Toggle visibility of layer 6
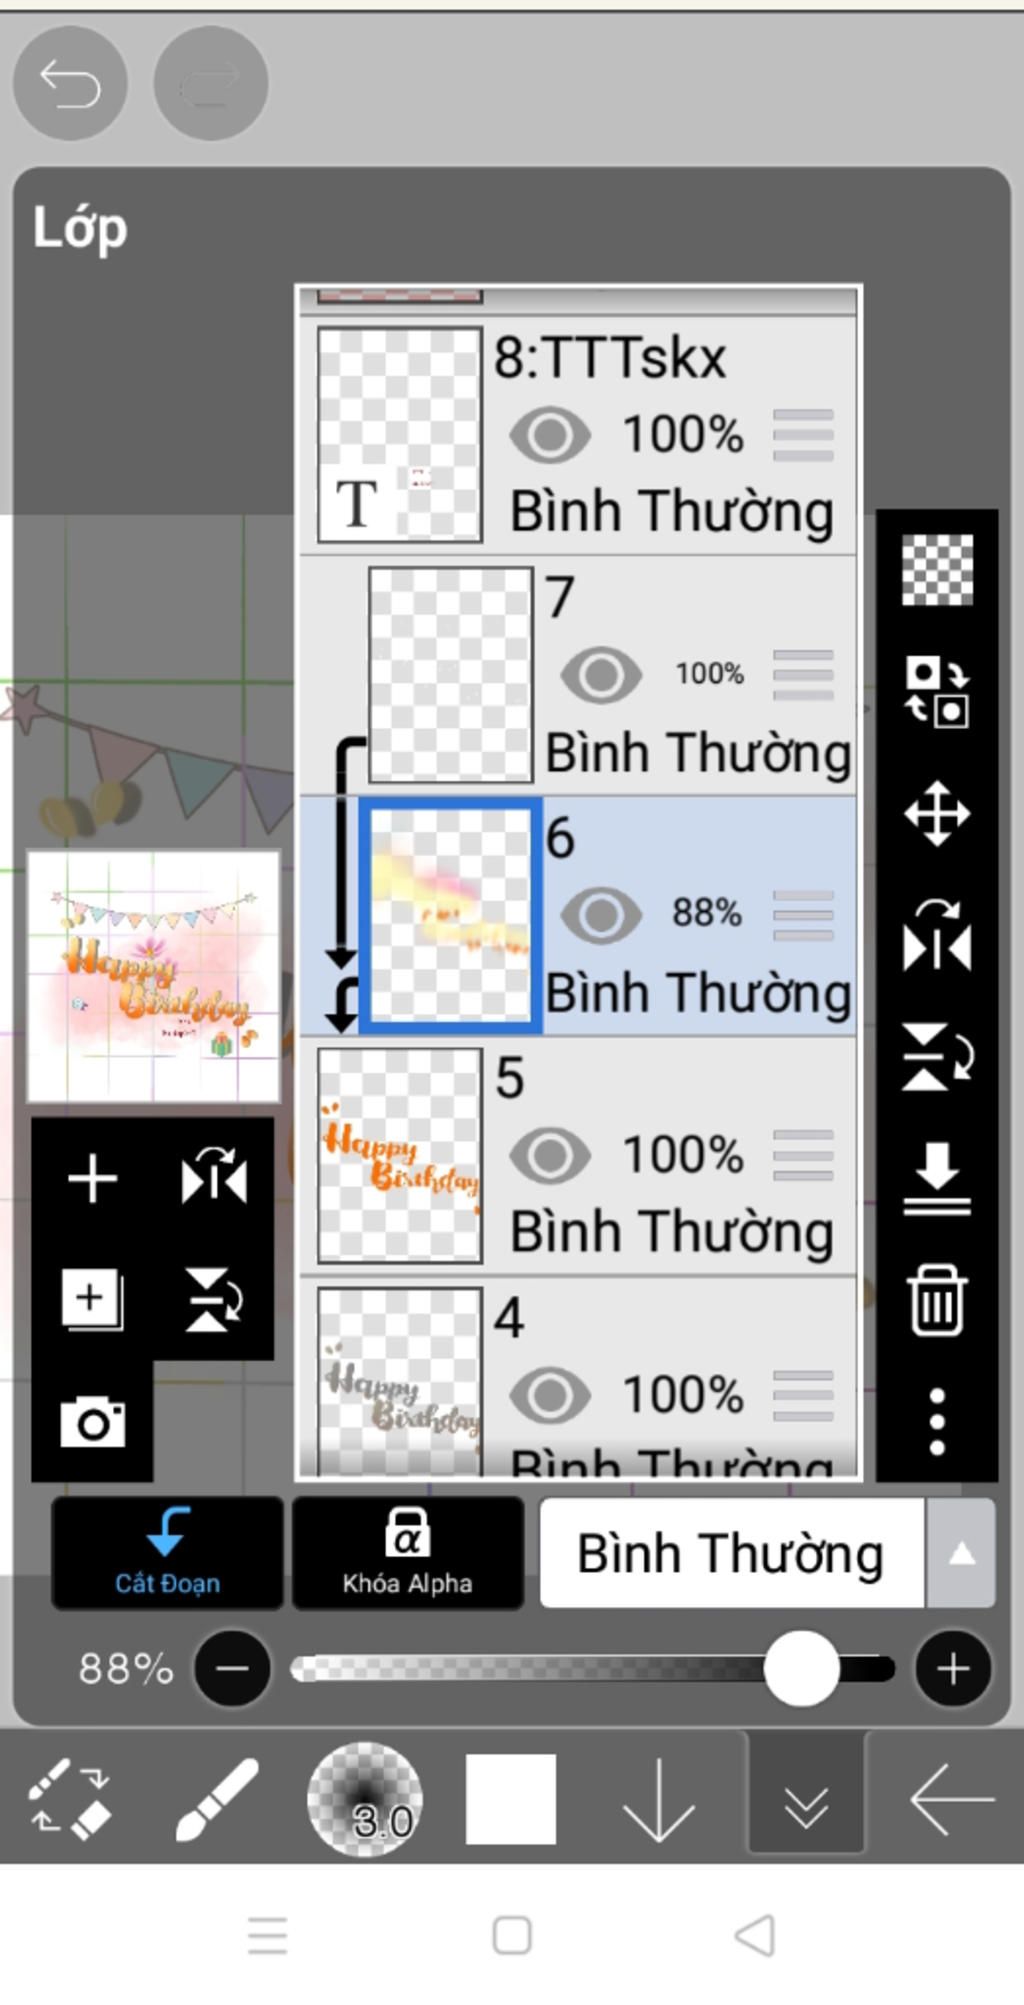 coord(601,914)
